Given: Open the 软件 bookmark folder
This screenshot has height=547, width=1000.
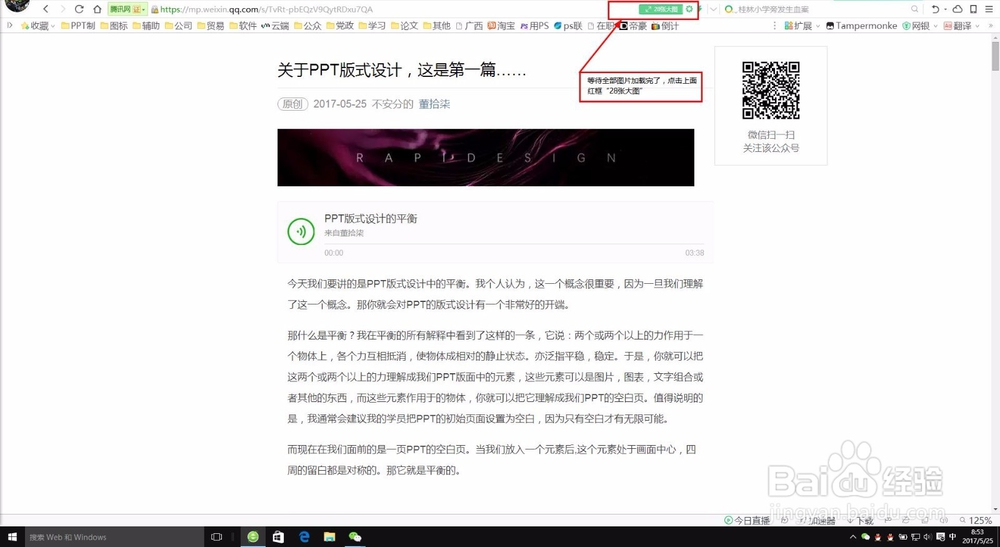Looking at the screenshot, I should [243, 26].
